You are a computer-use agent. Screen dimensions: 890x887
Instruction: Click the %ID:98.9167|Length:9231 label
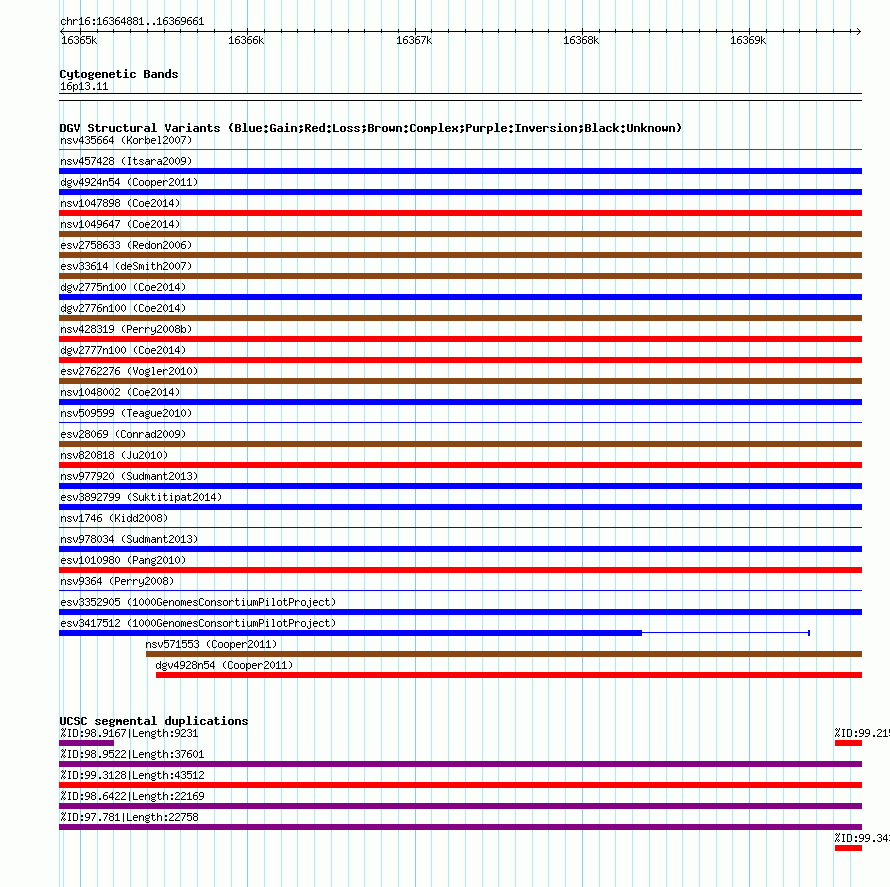[x=129, y=733]
